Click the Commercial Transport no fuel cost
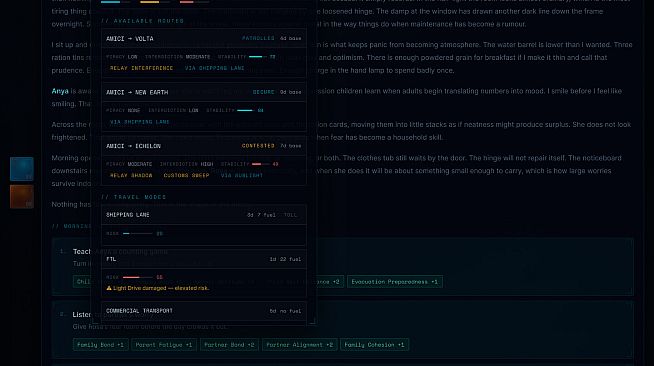This screenshot has width=654, height=366. pyautogui.click(x=285, y=311)
